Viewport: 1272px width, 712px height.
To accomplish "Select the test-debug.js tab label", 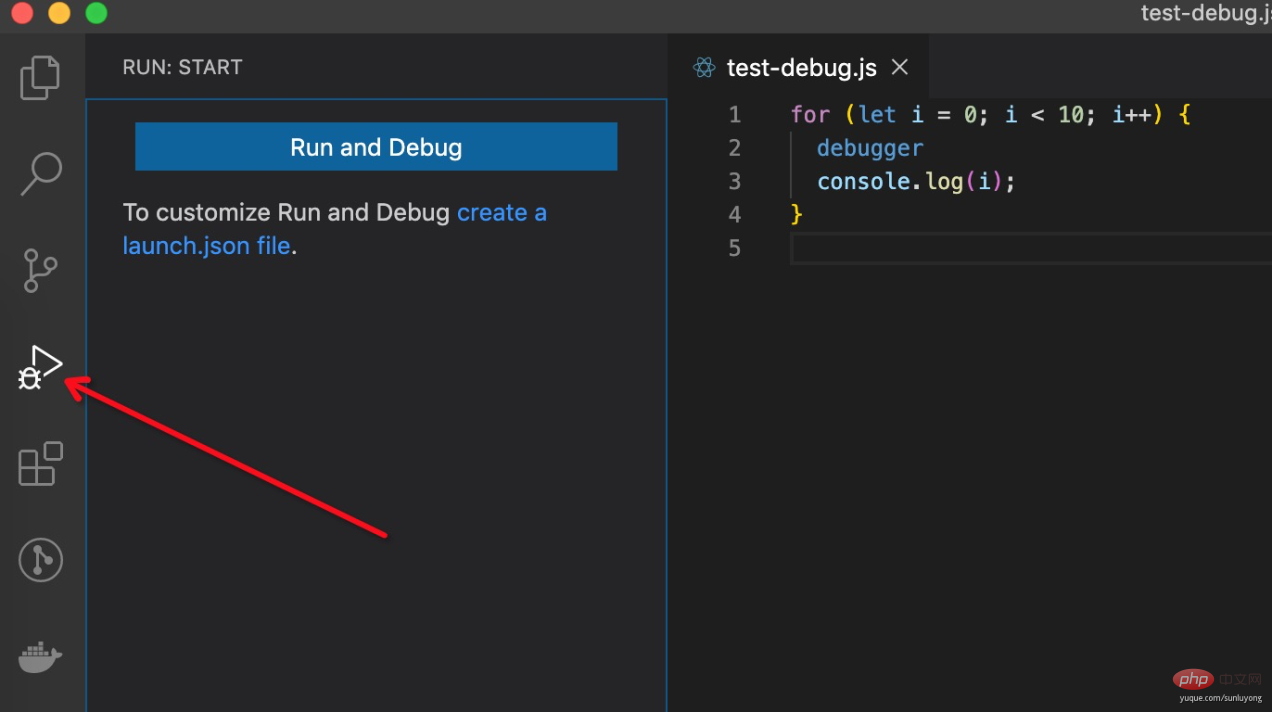I will point(801,67).
